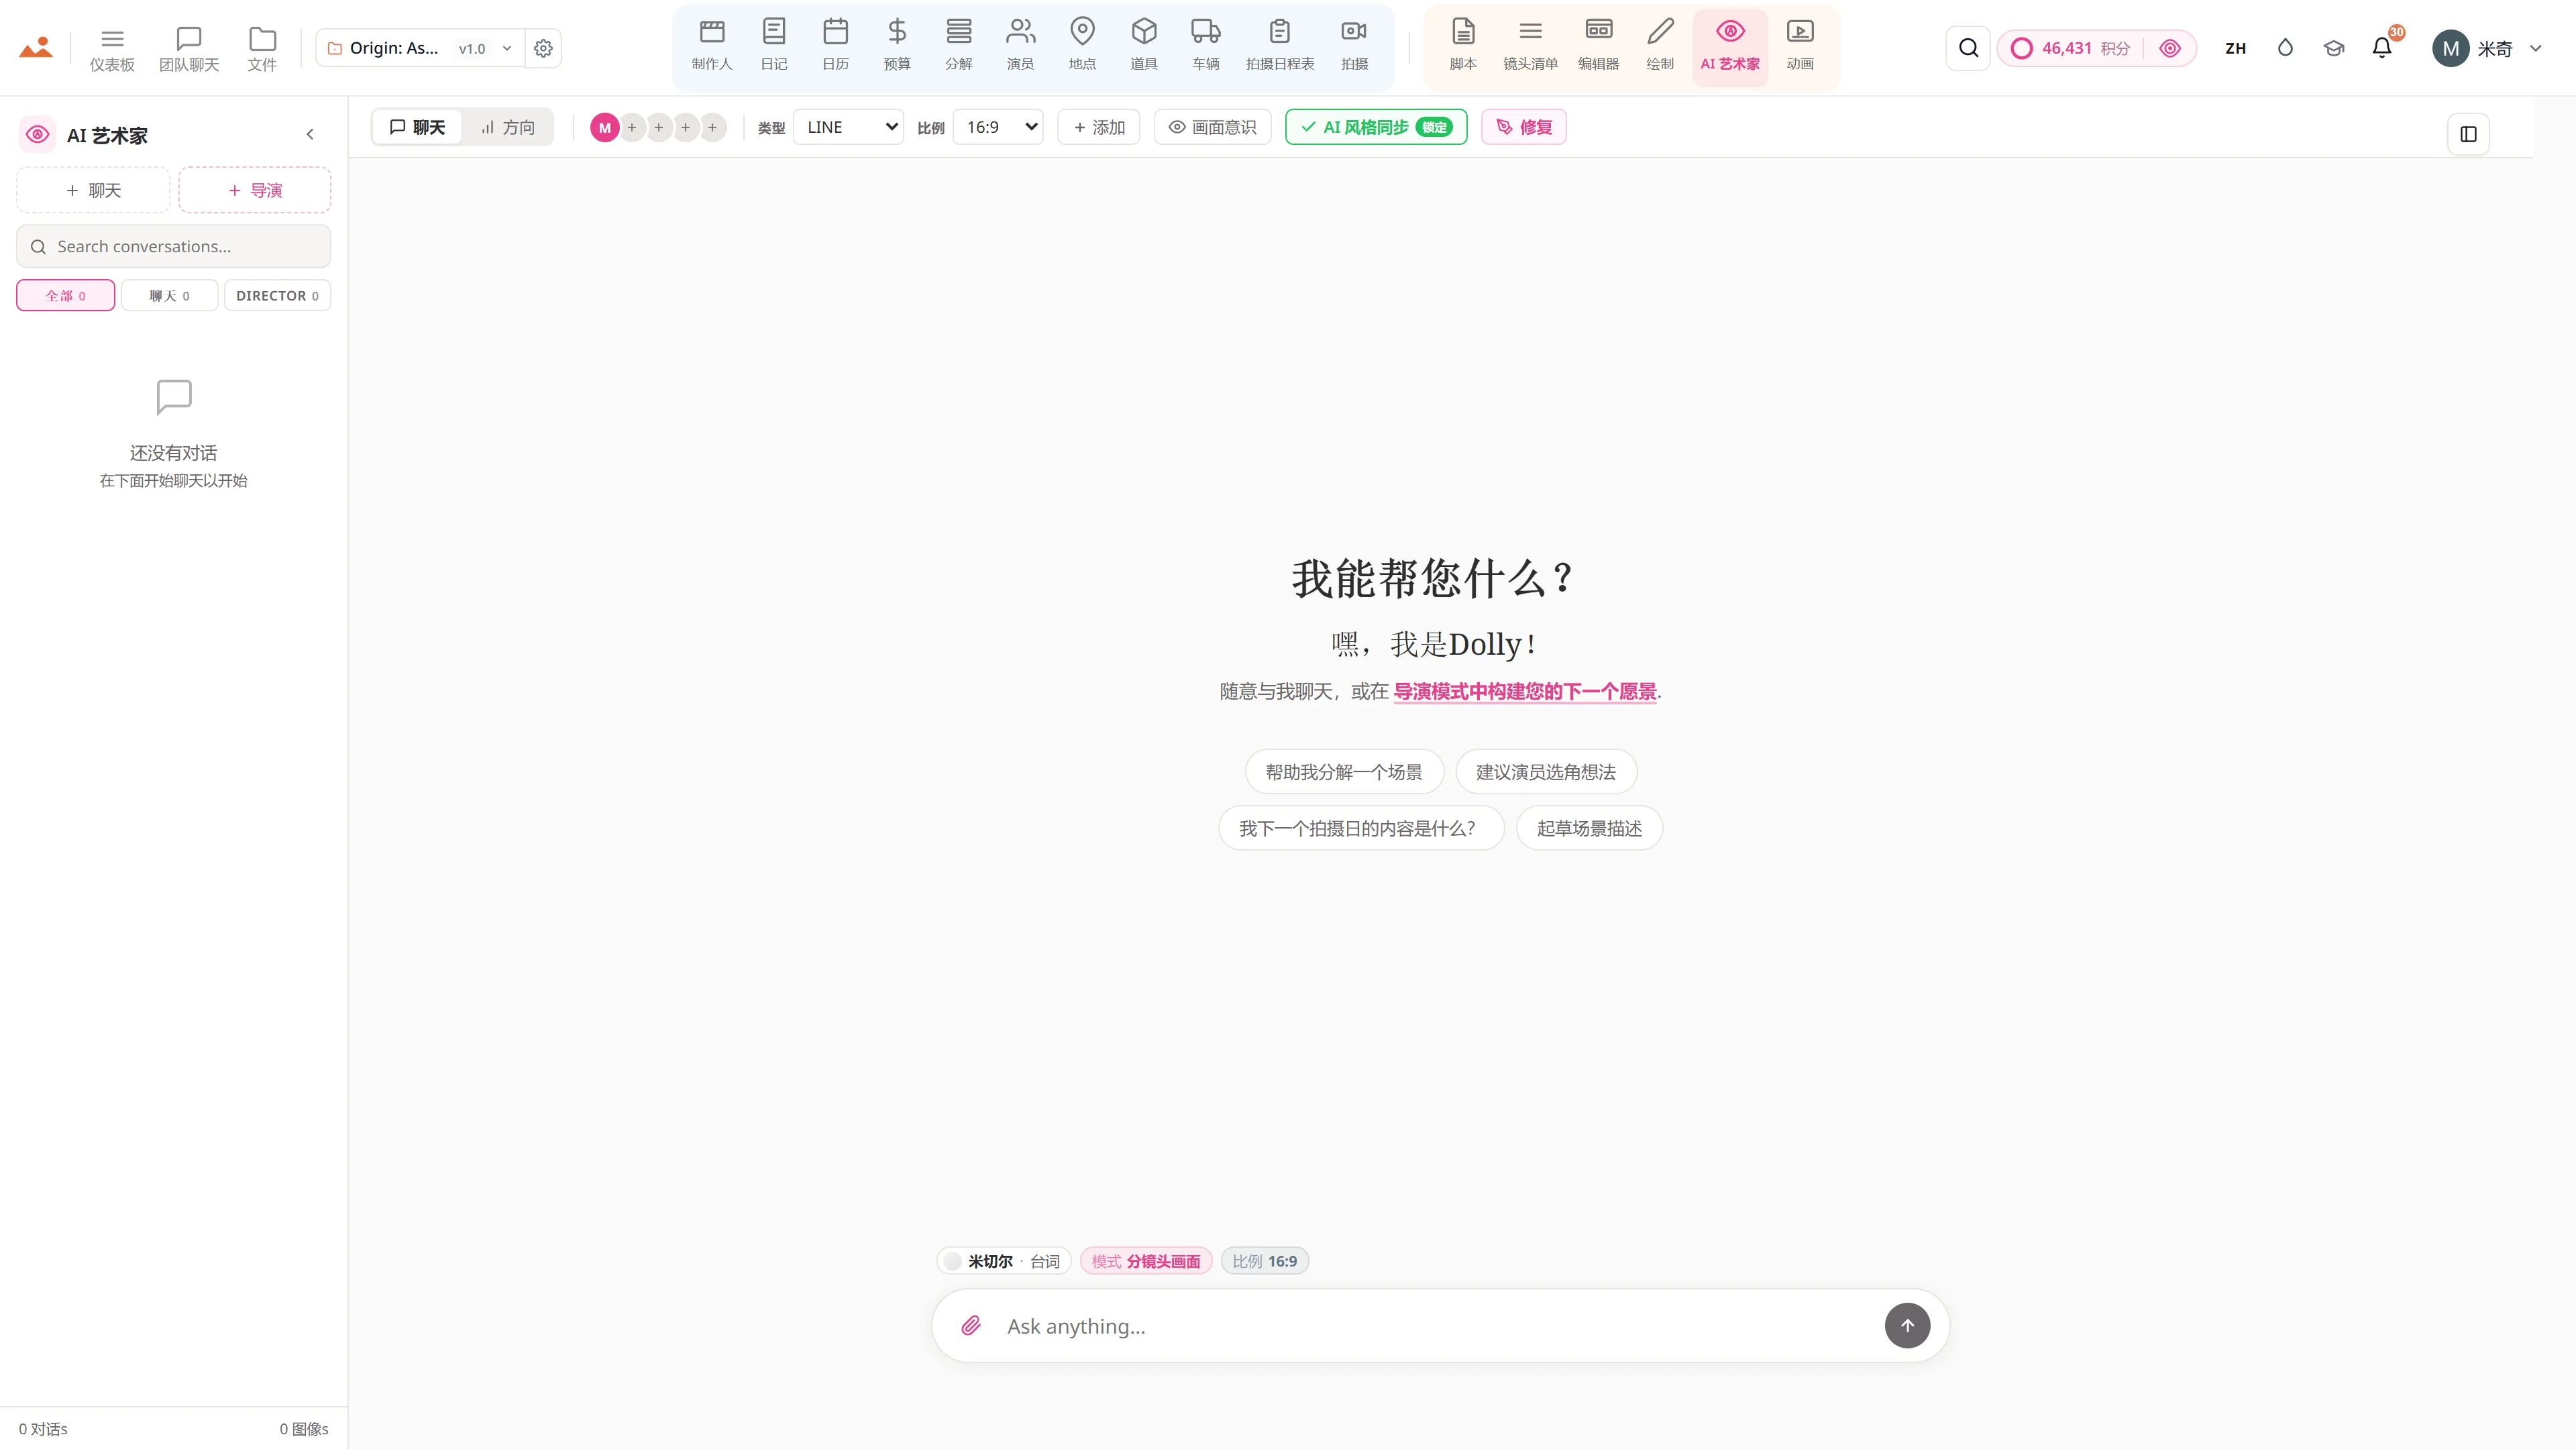Choose suggestion 我下一个拍摄日的内容是什么?
Viewport: 2576px width, 1449px height.
coord(1361,828)
